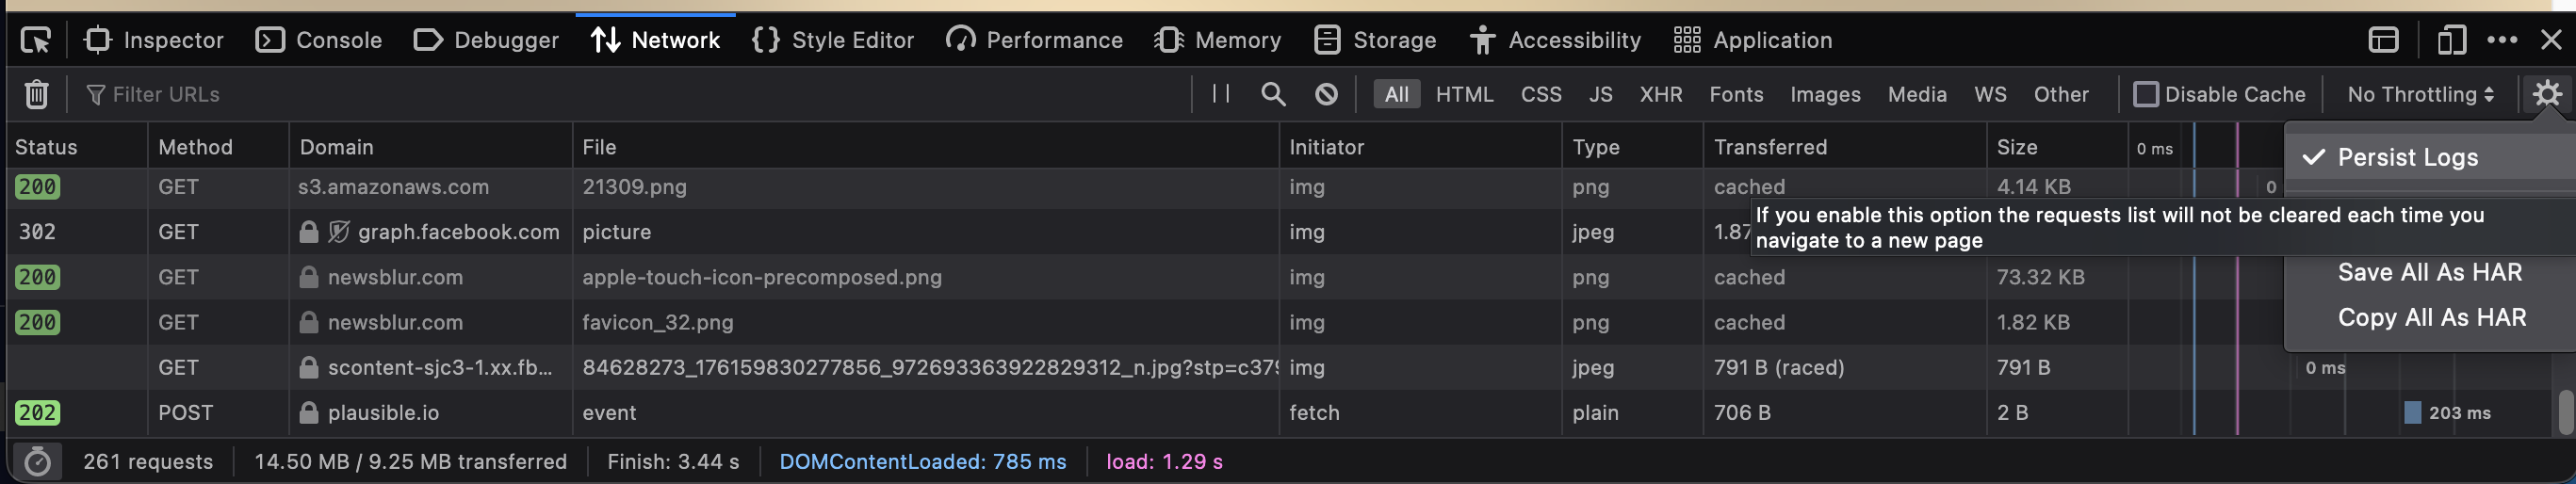Open the devtools ellipsis menu
This screenshot has height=484, width=2576.
coord(2501,40)
